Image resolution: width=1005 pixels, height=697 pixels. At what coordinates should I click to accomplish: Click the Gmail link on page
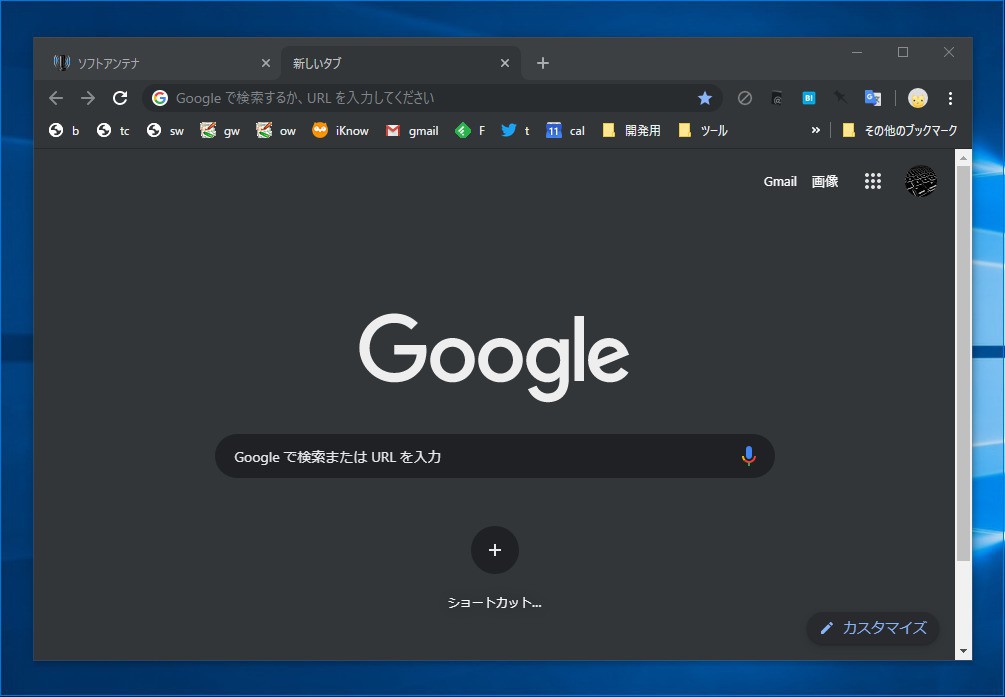[780, 181]
